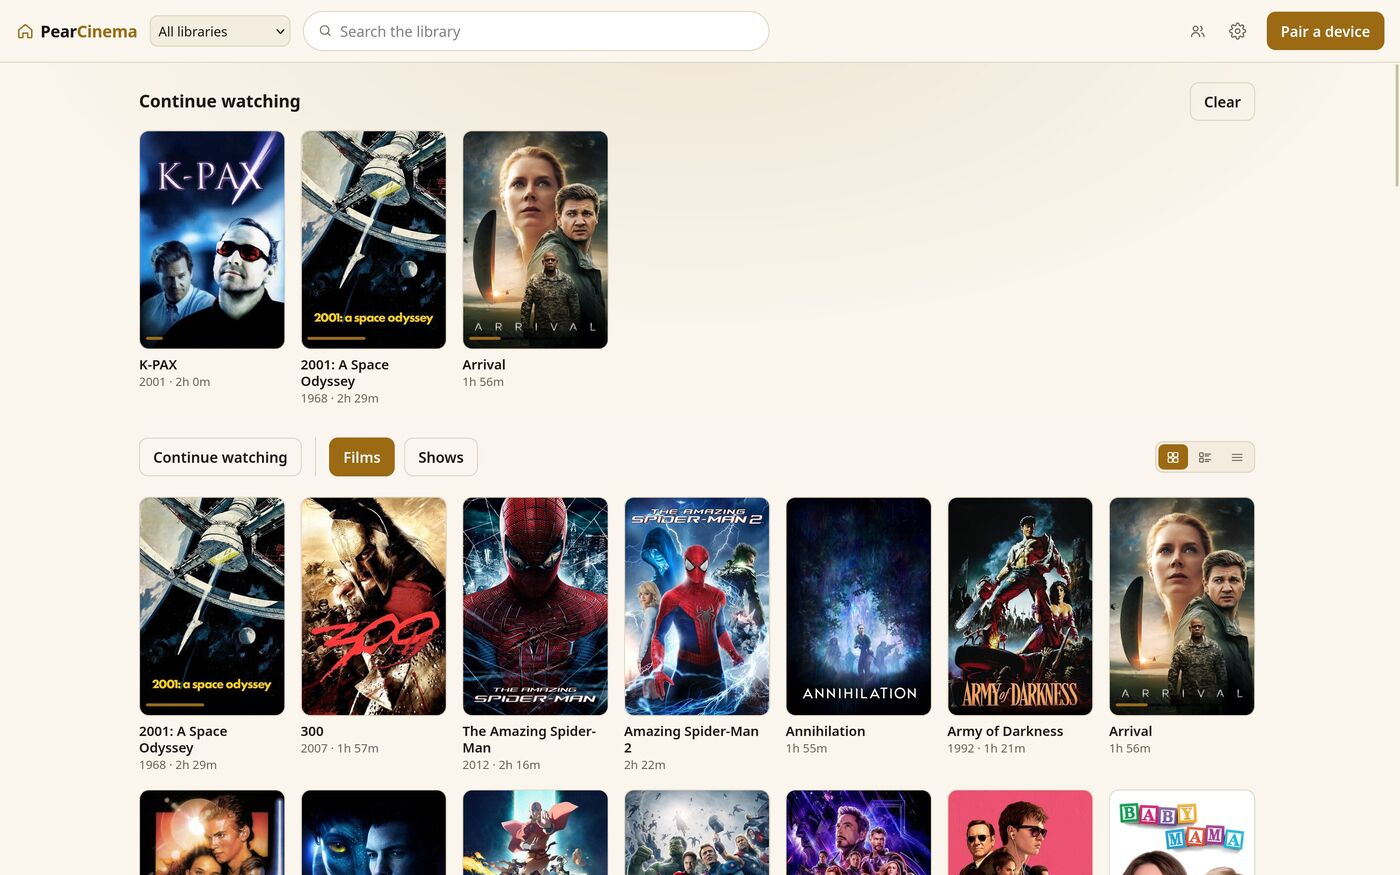Click "2007 · 1h 57m" metadata text
1400x875 pixels.
point(339,748)
